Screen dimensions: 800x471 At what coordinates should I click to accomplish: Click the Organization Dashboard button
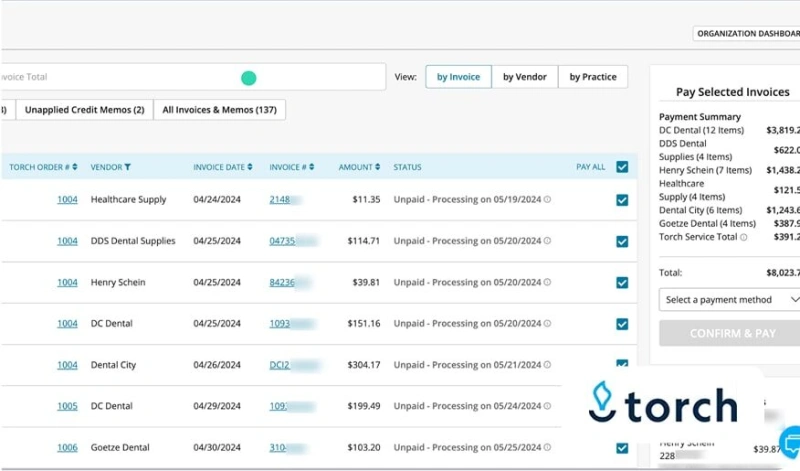click(746, 33)
